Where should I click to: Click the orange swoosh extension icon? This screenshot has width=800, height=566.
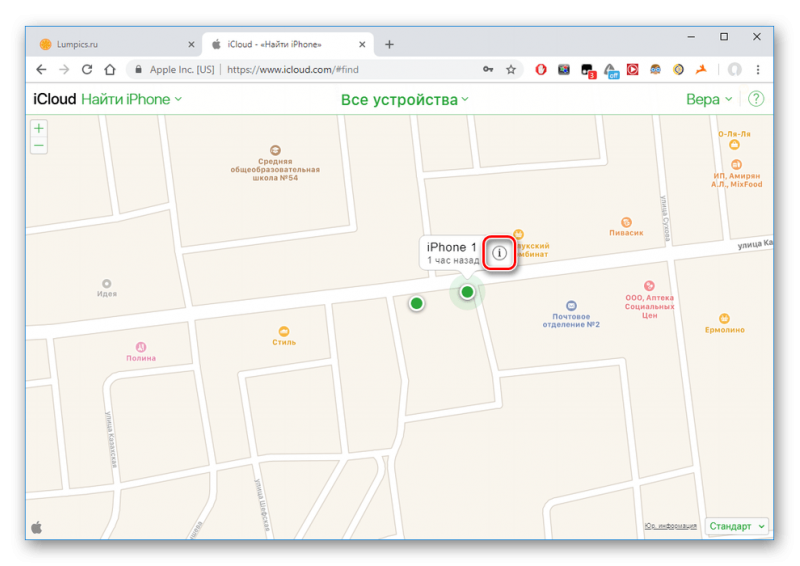click(x=701, y=69)
